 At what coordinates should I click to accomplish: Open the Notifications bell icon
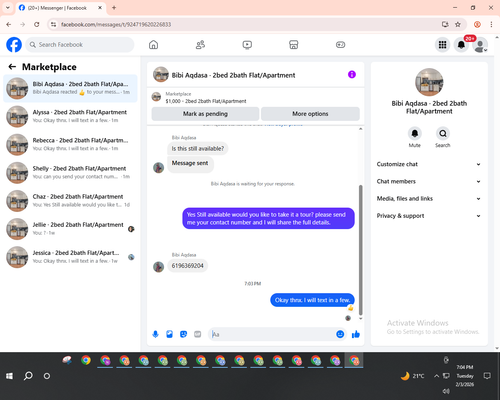[x=461, y=45]
